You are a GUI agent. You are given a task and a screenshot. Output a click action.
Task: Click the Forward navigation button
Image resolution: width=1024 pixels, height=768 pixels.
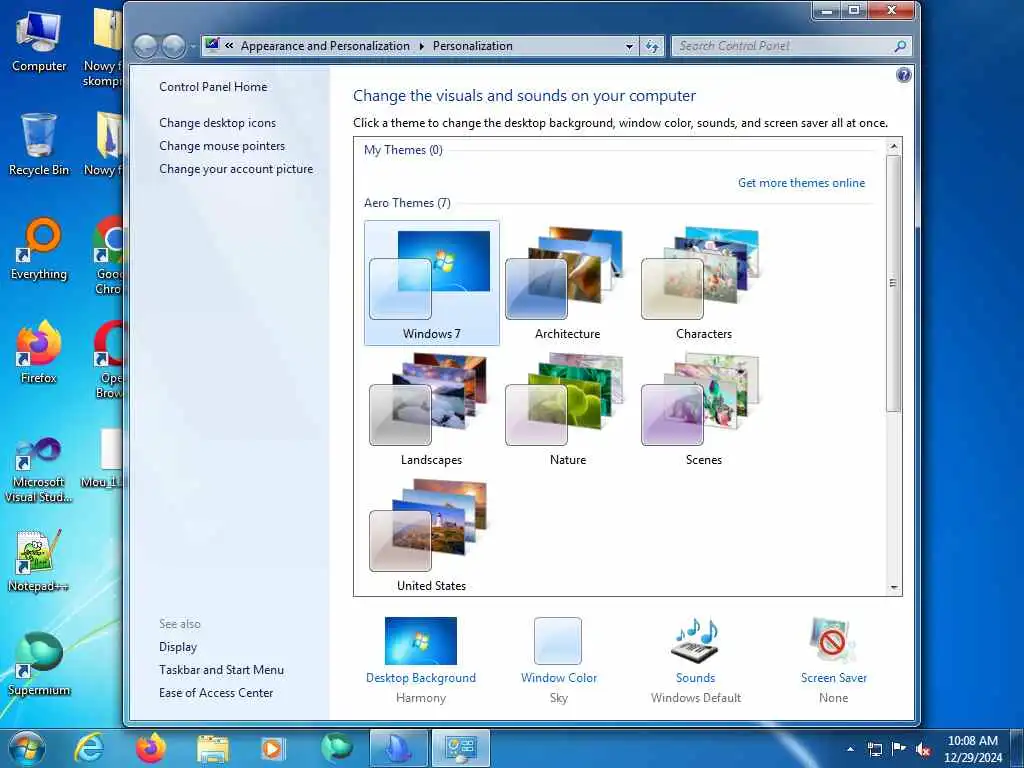[x=173, y=46]
